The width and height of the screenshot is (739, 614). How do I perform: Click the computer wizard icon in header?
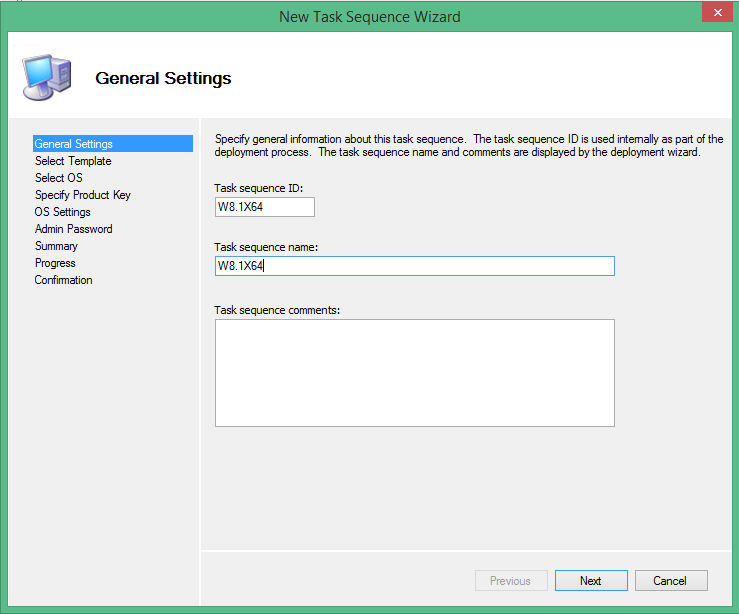[x=45, y=74]
